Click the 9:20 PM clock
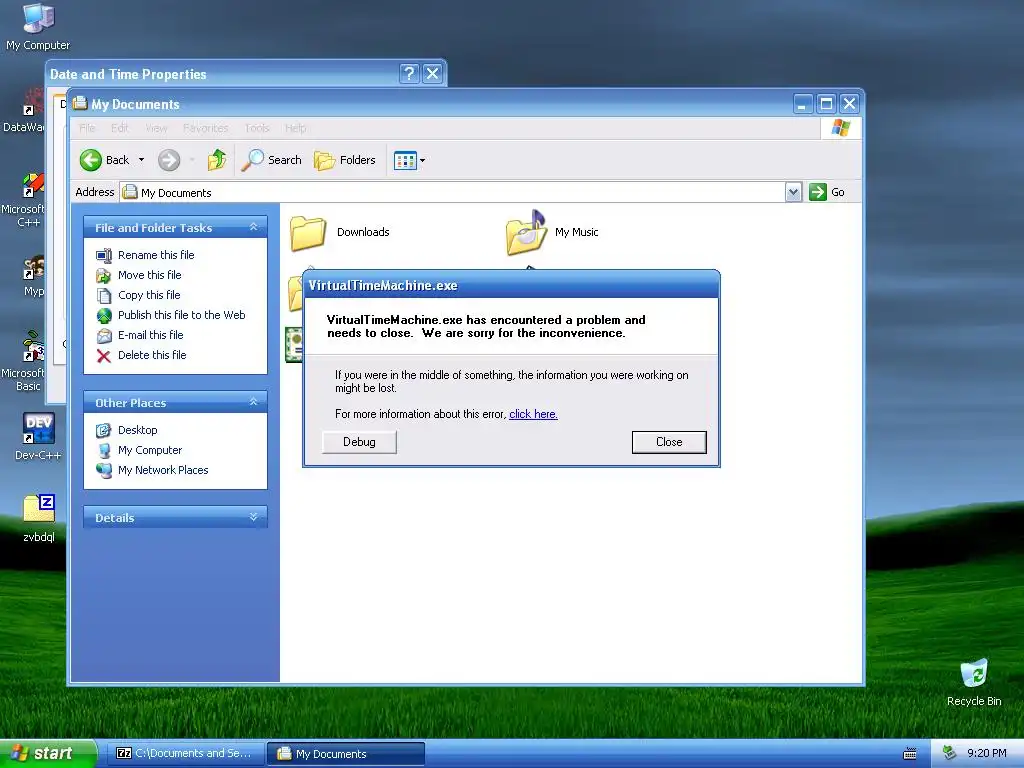The image size is (1024, 768). pyautogui.click(x=987, y=754)
